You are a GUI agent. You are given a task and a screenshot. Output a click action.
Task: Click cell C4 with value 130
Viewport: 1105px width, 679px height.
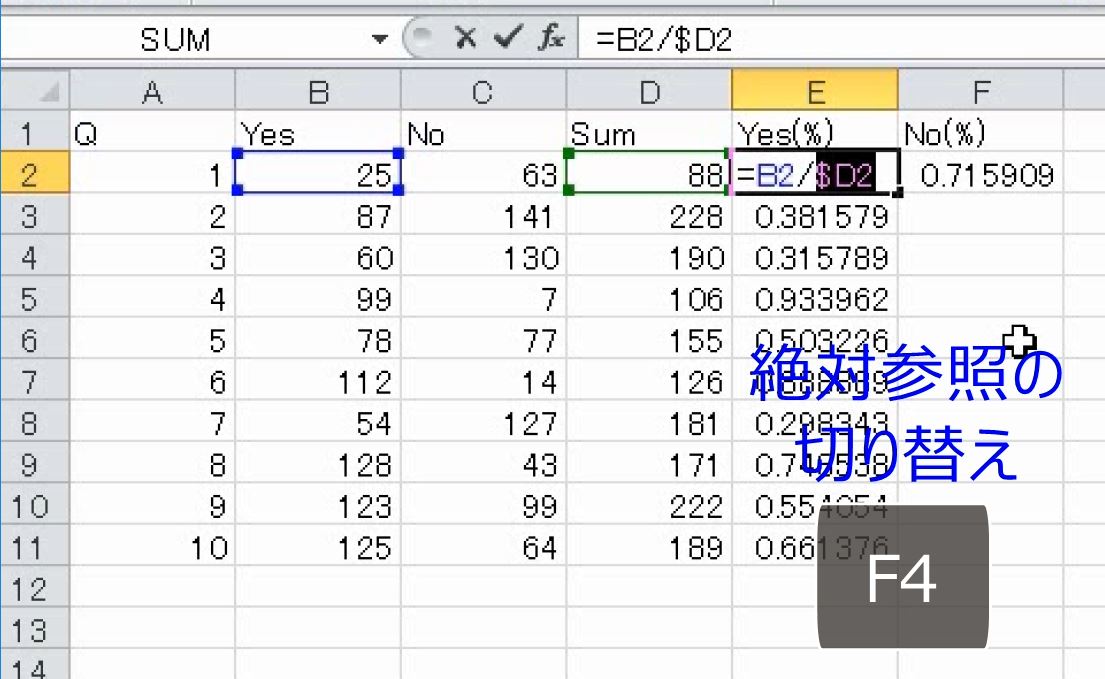(x=483, y=256)
